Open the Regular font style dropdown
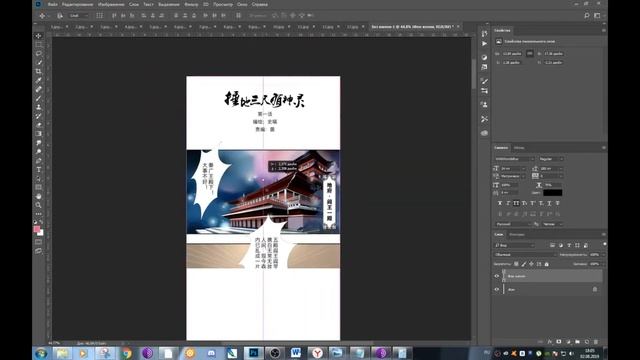 coord(551,159)
